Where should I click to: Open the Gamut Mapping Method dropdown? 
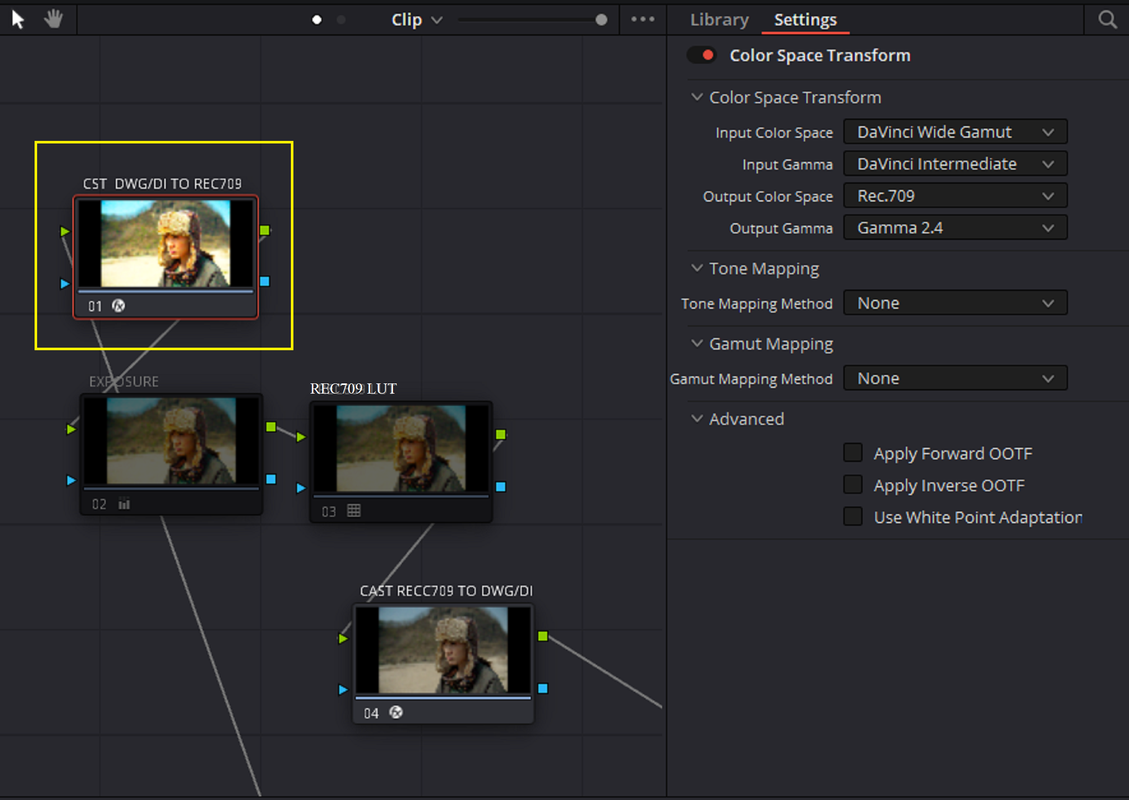[955, 378]
